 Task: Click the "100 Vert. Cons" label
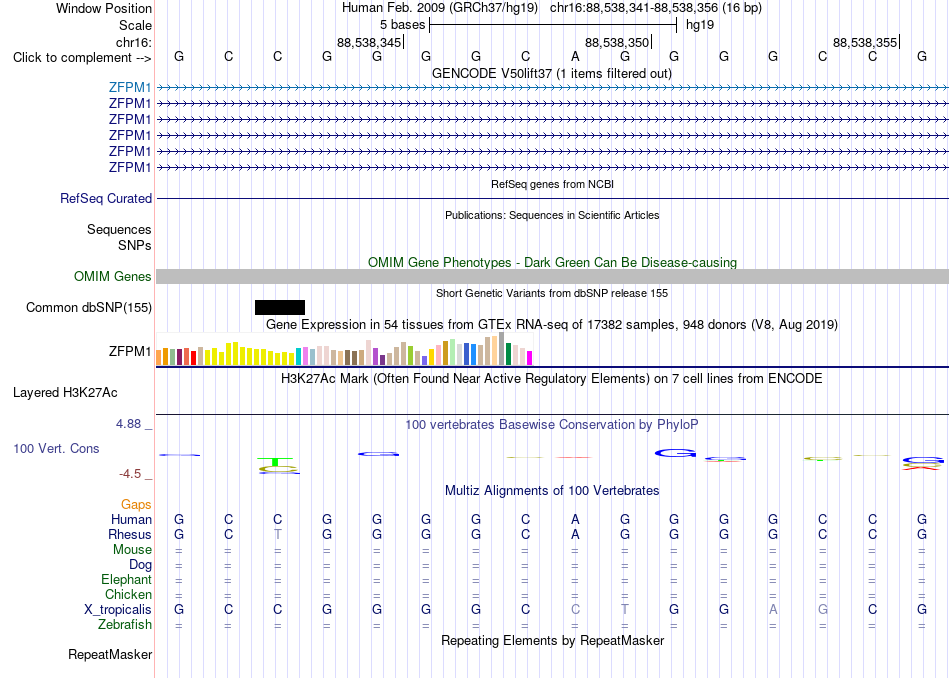pos(56,448)
